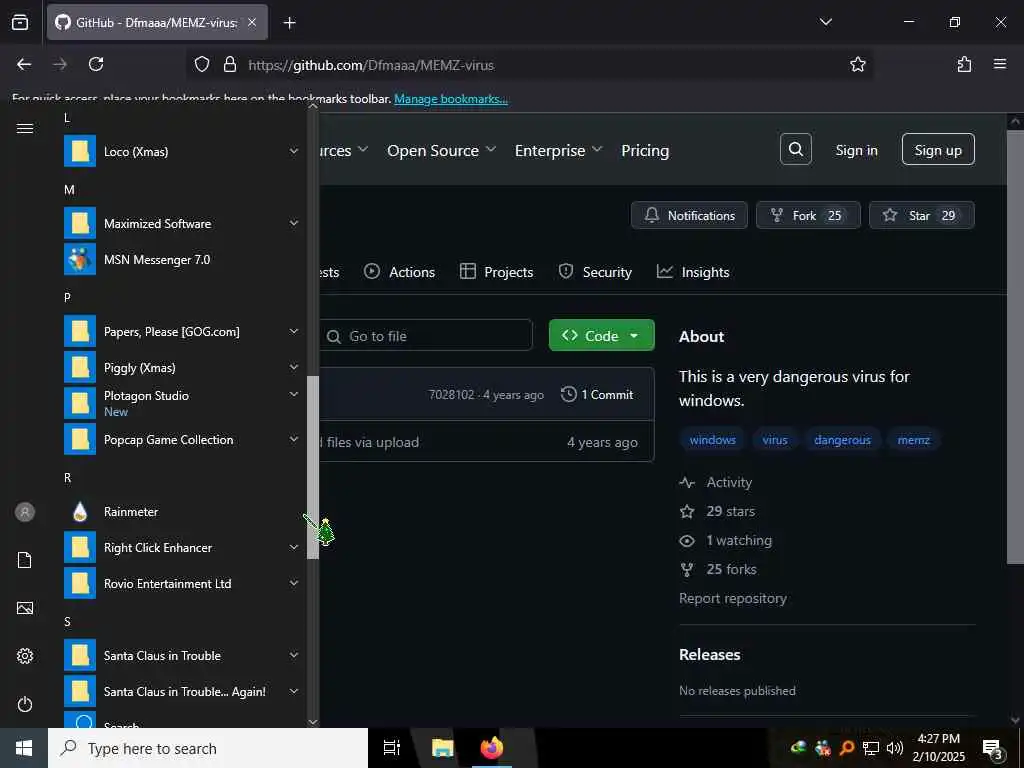Screen dimensions: 1024x768
Task: Expand the Popcap Game Collection folder
Action: (x=294, y=440)
